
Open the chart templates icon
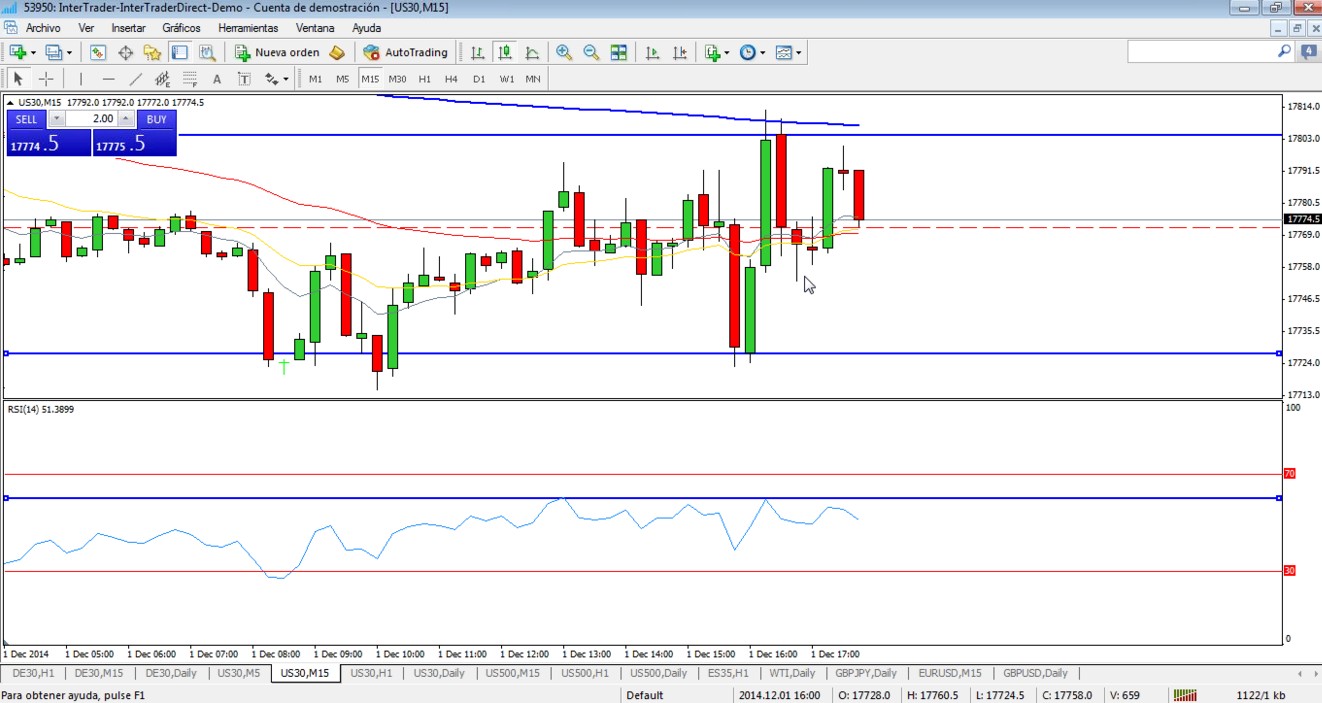coord(783,52)
